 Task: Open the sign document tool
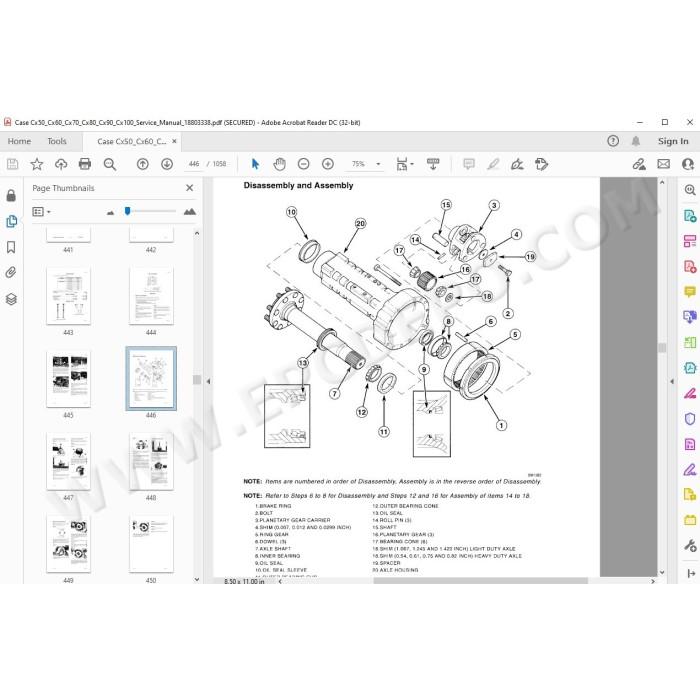(517, 164)
